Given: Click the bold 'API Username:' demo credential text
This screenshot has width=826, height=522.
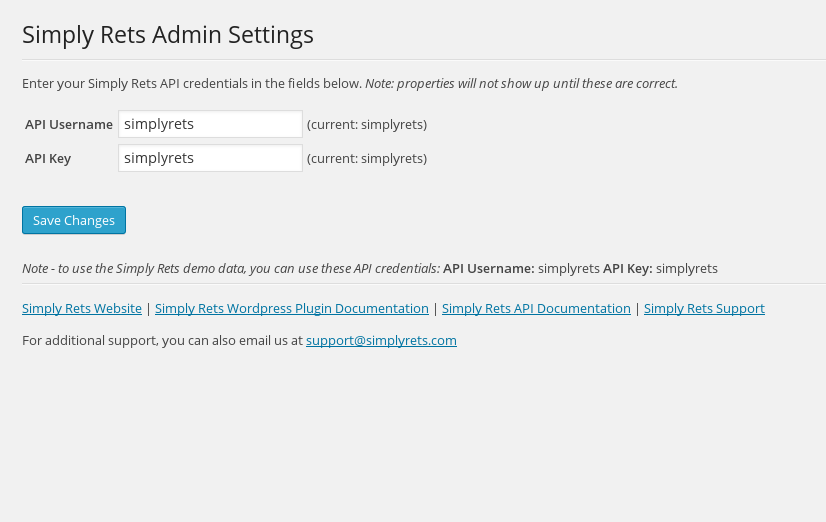Looking at the screenshot, I should tap(488, 269).
